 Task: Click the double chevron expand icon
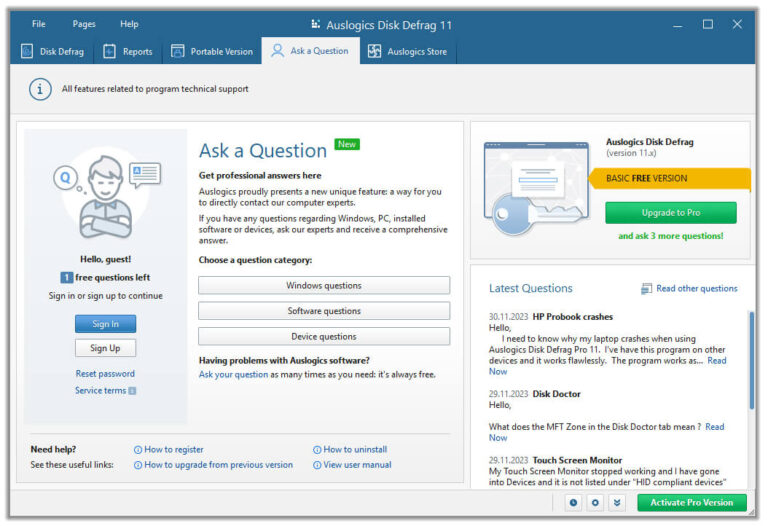(x=617, y=503)
